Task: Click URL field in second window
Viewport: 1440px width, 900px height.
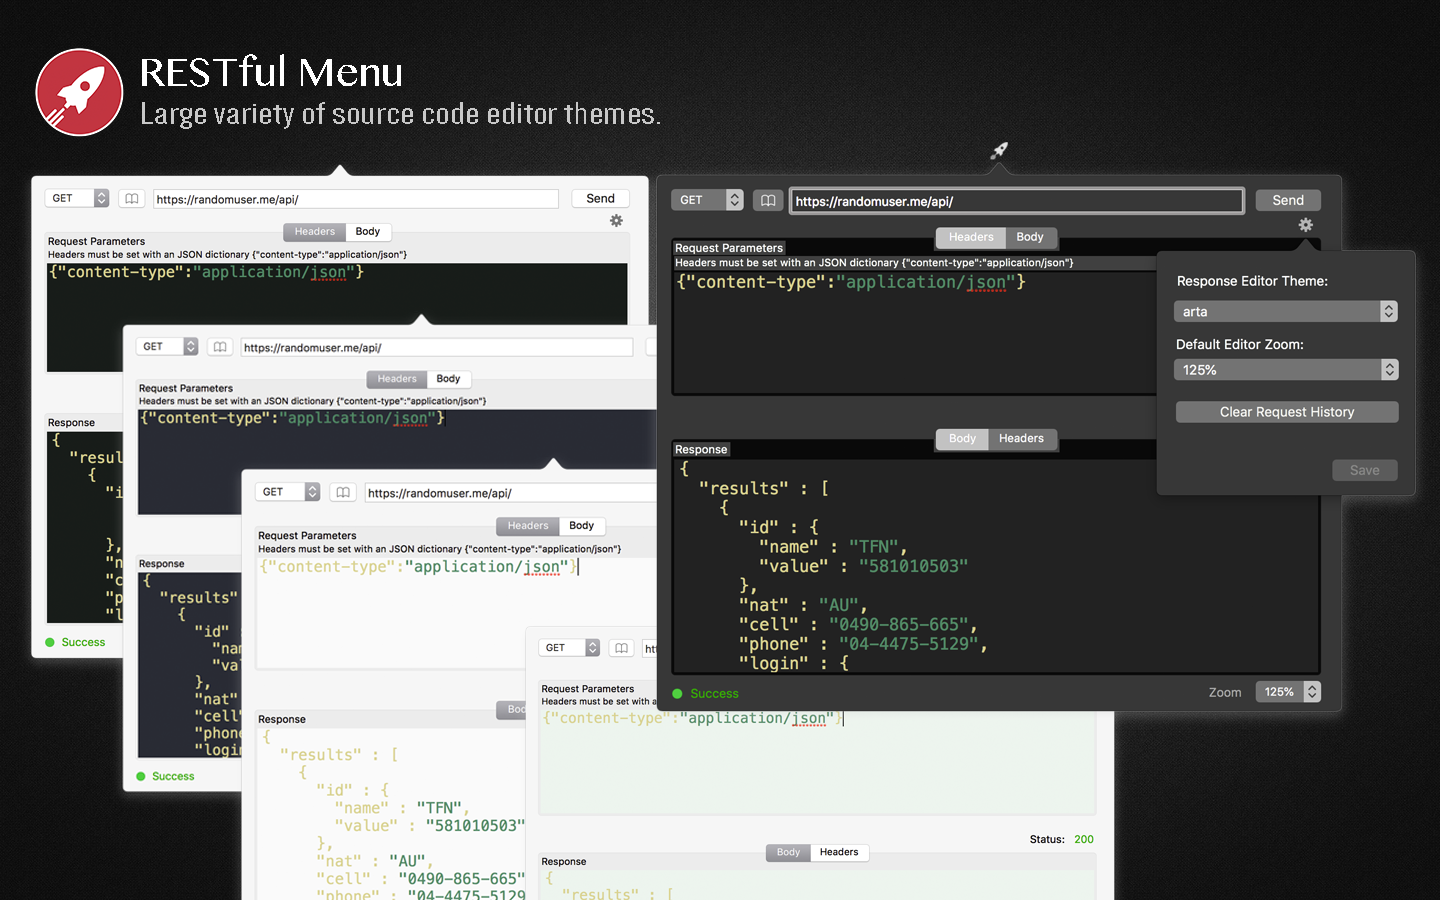Action: point(437,347)
